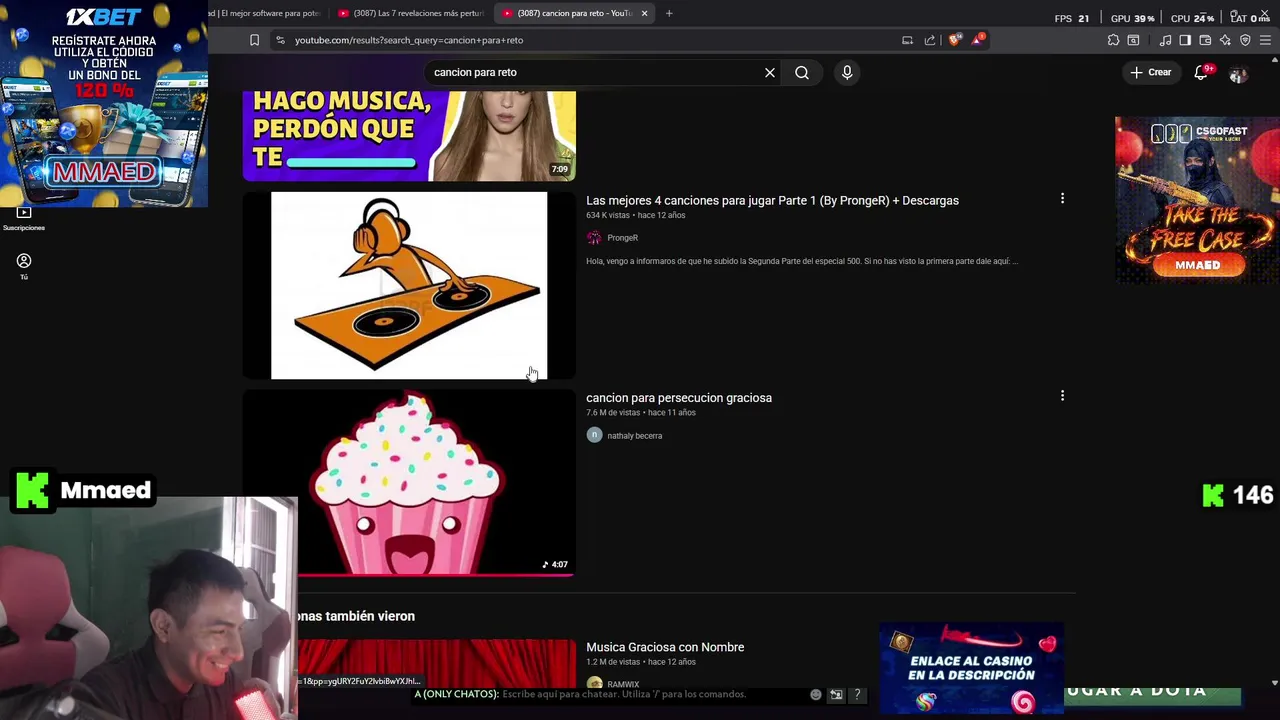Click nathaly becerra channel avatar
This screenshot has width=1280, height=720.
594,435
